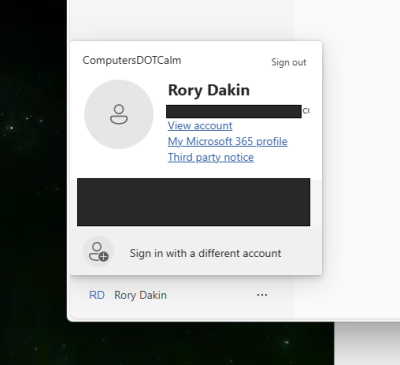
Task: Select the large blacked-out account block
Action: point(194,202)
